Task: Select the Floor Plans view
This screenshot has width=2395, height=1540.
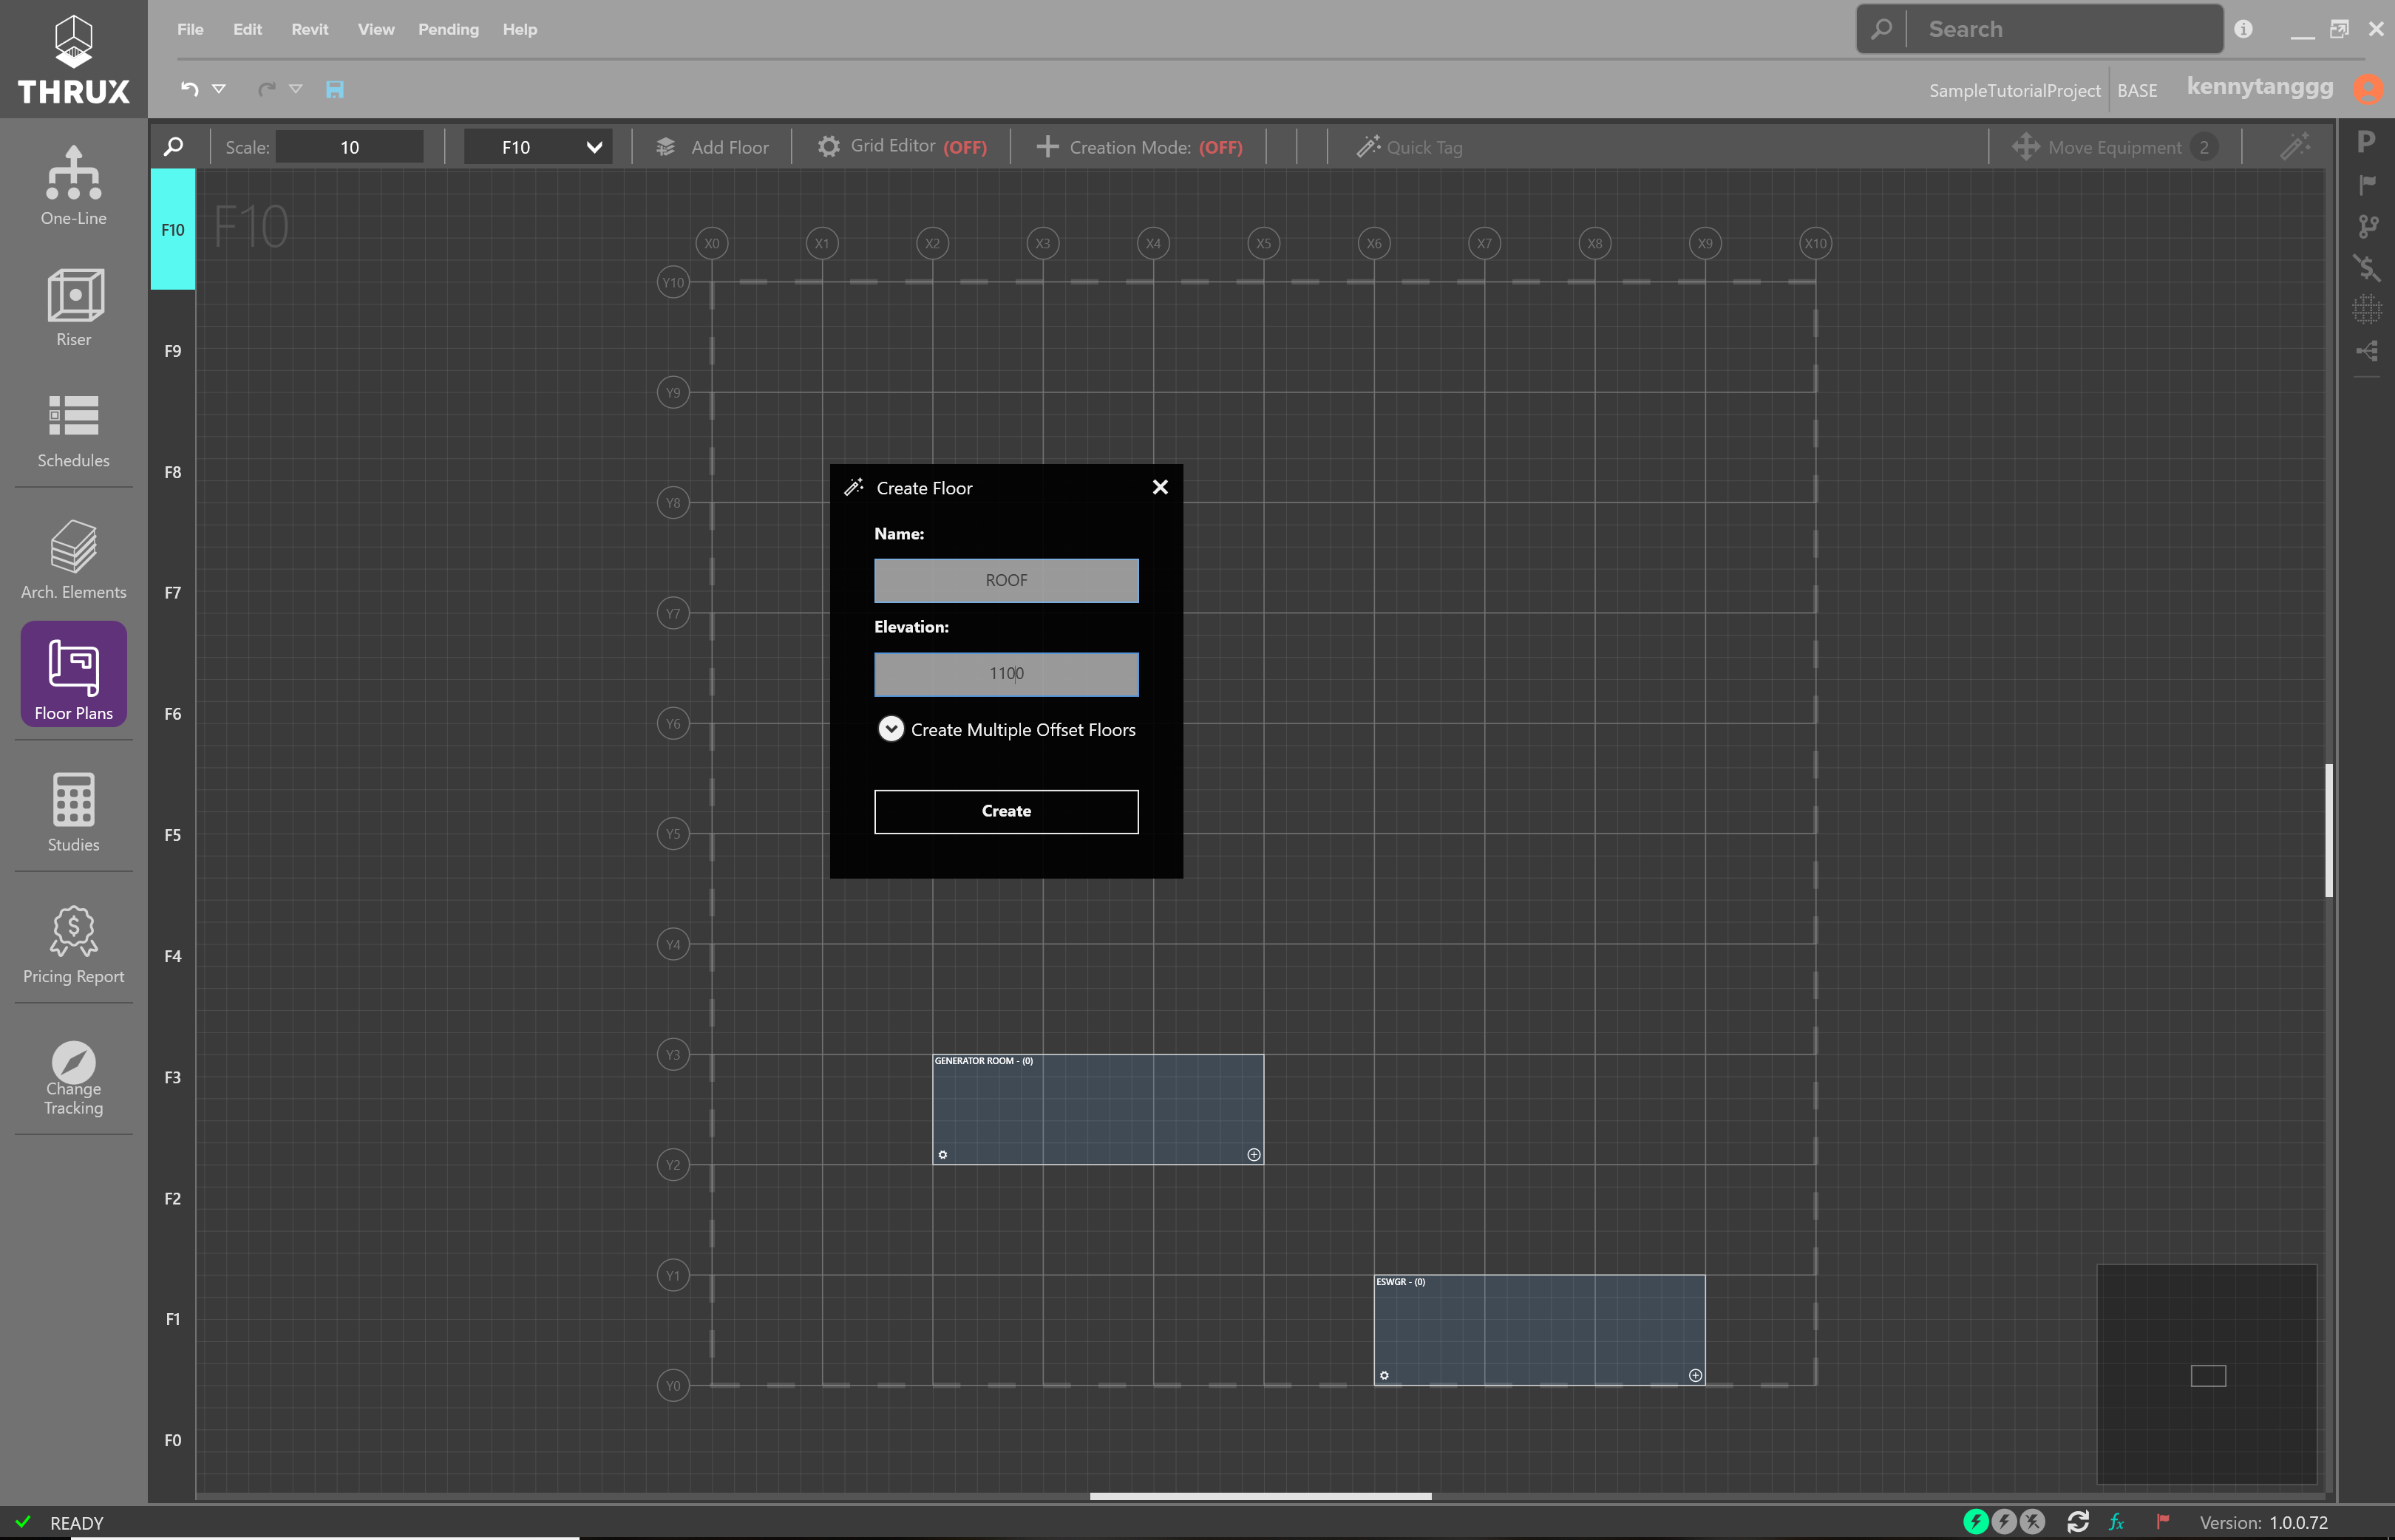Action: (x=73, y=673)
